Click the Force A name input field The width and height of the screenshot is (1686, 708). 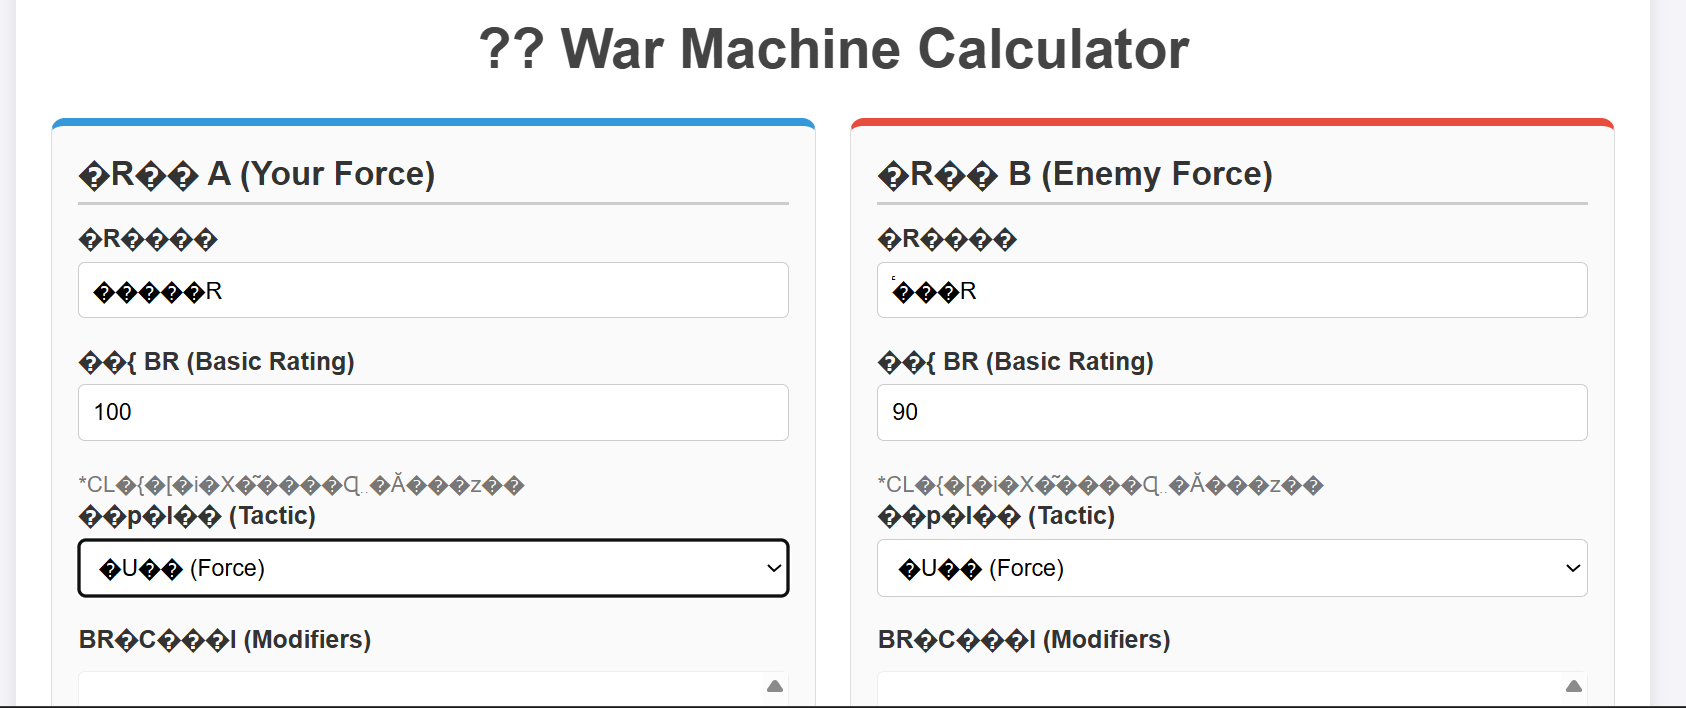(433, 291)
